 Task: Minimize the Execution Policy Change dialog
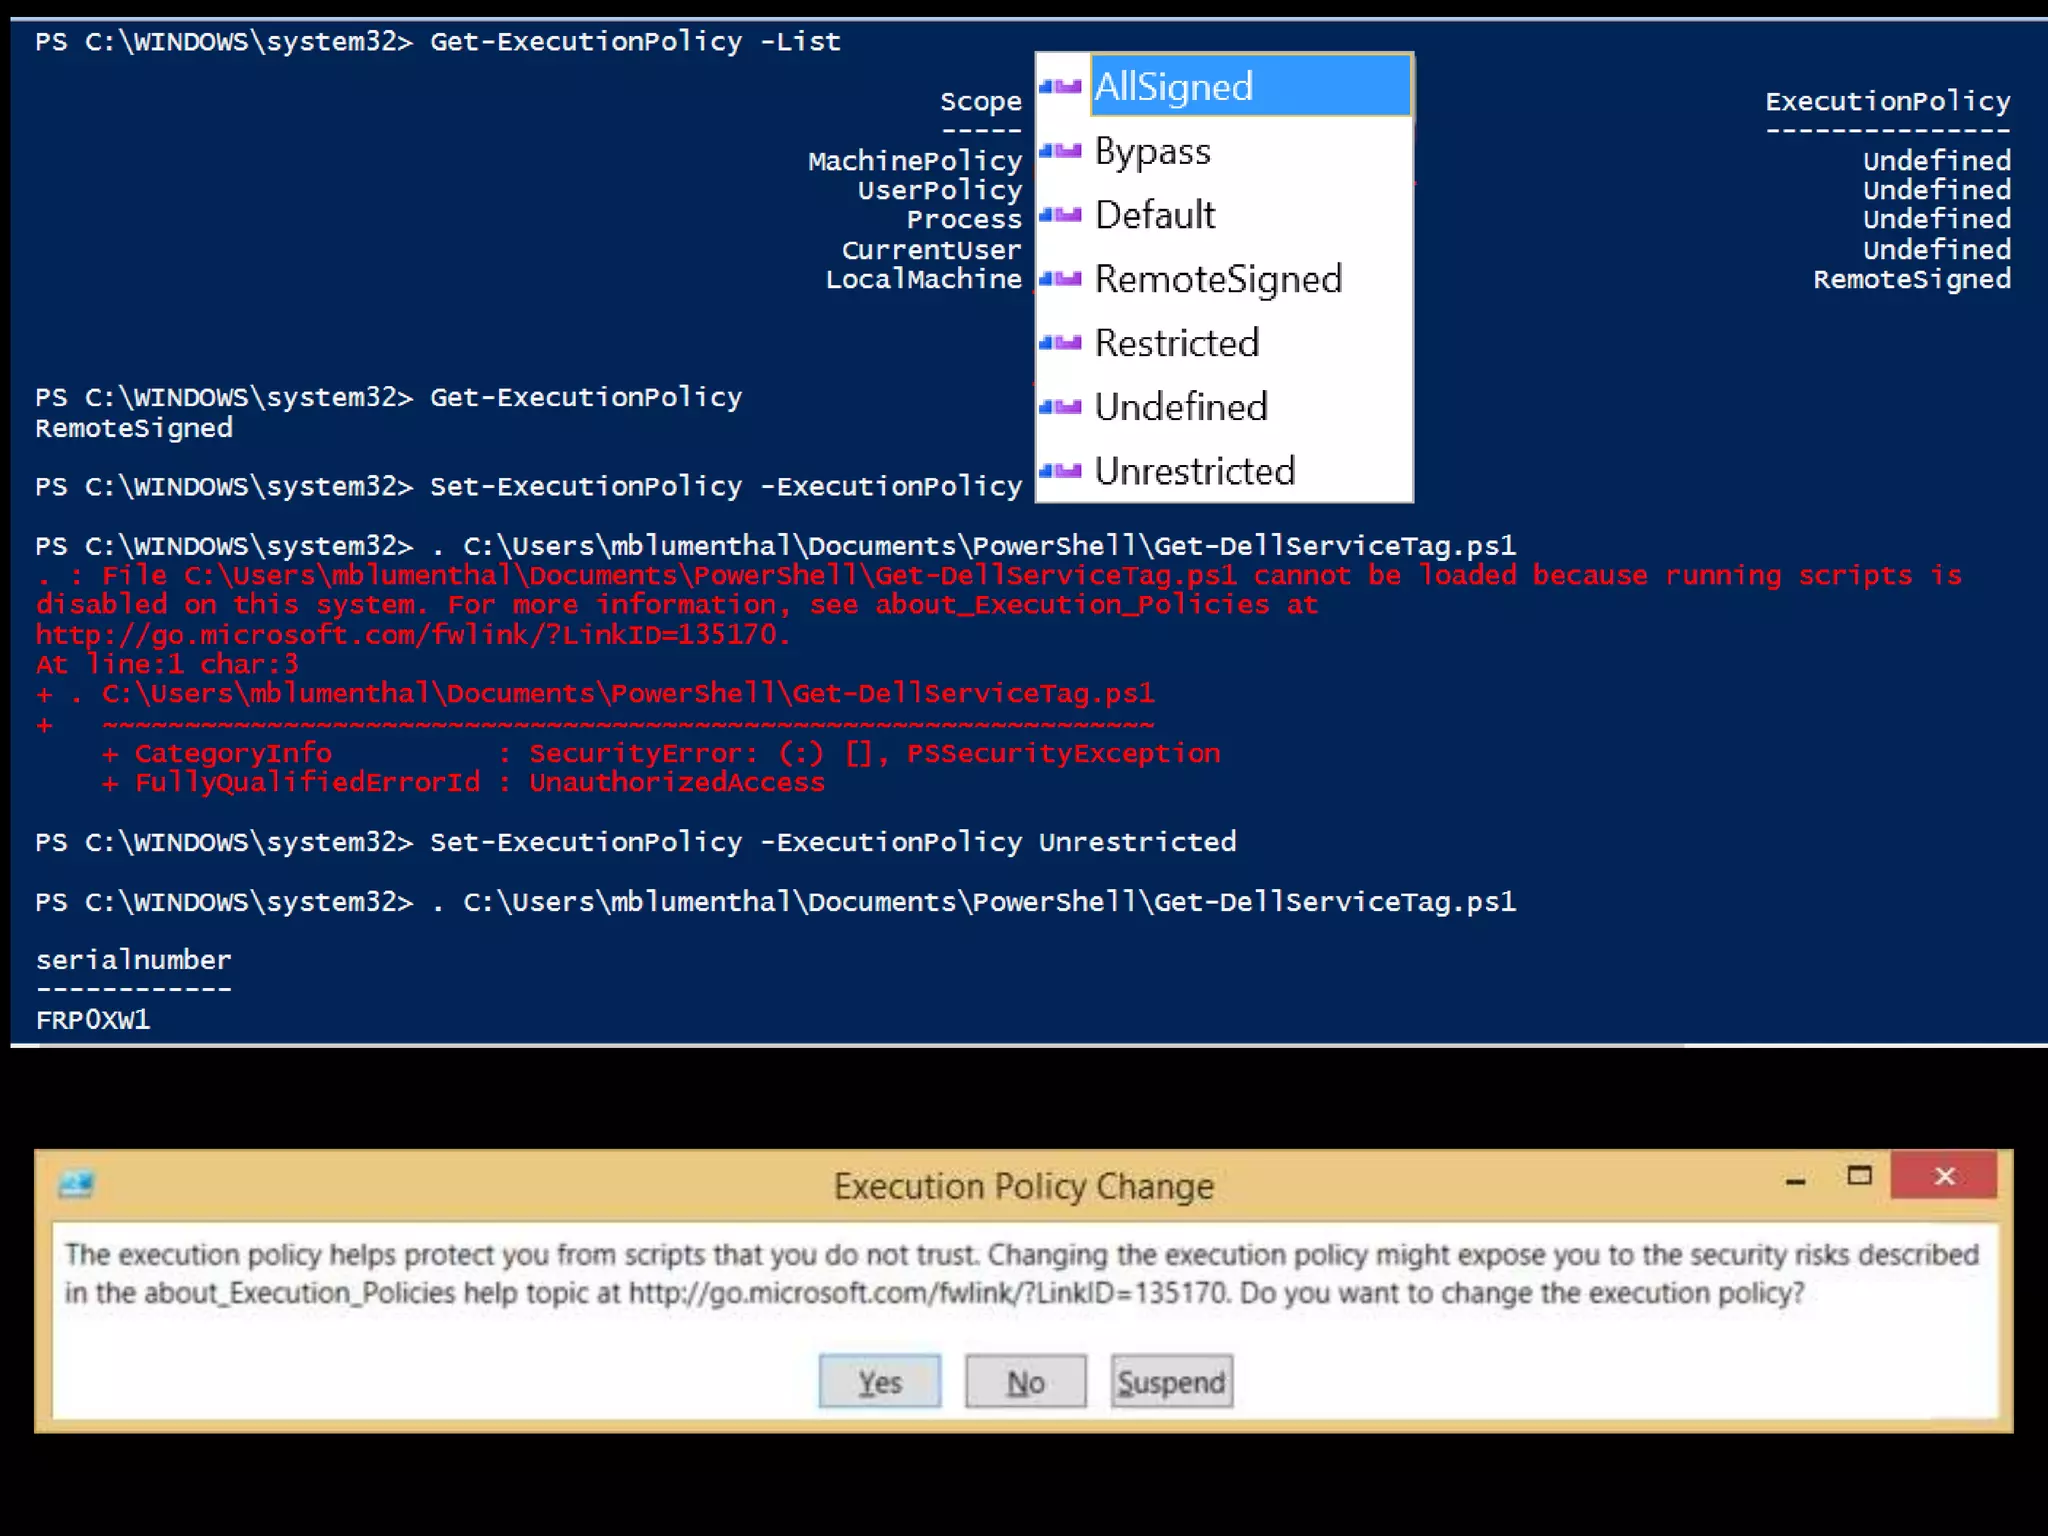point(1795,1181)
